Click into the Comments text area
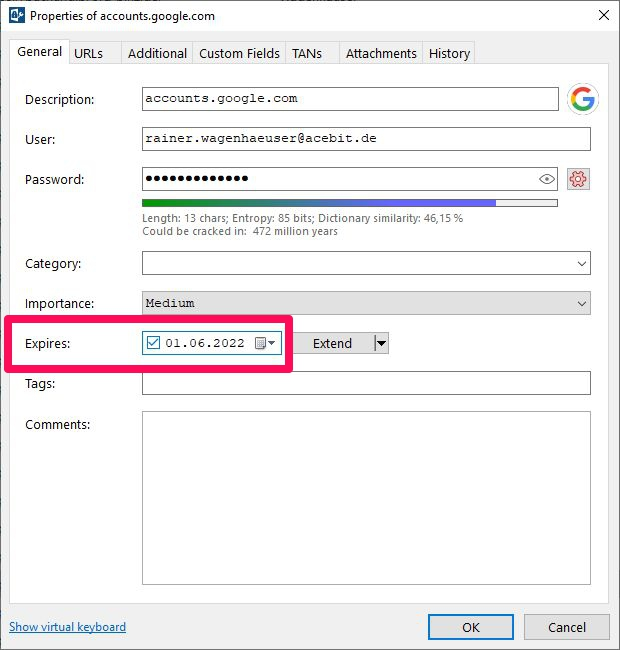The width and height of the screenshot is (620, 650). pyautogui.click(x=366, y=498)
